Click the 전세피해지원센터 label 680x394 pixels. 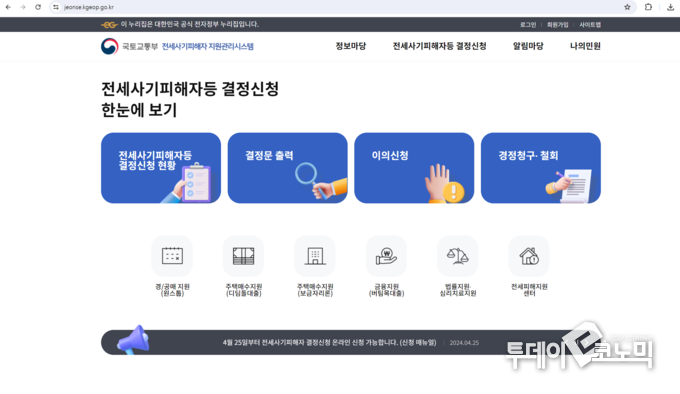(529, 290)
